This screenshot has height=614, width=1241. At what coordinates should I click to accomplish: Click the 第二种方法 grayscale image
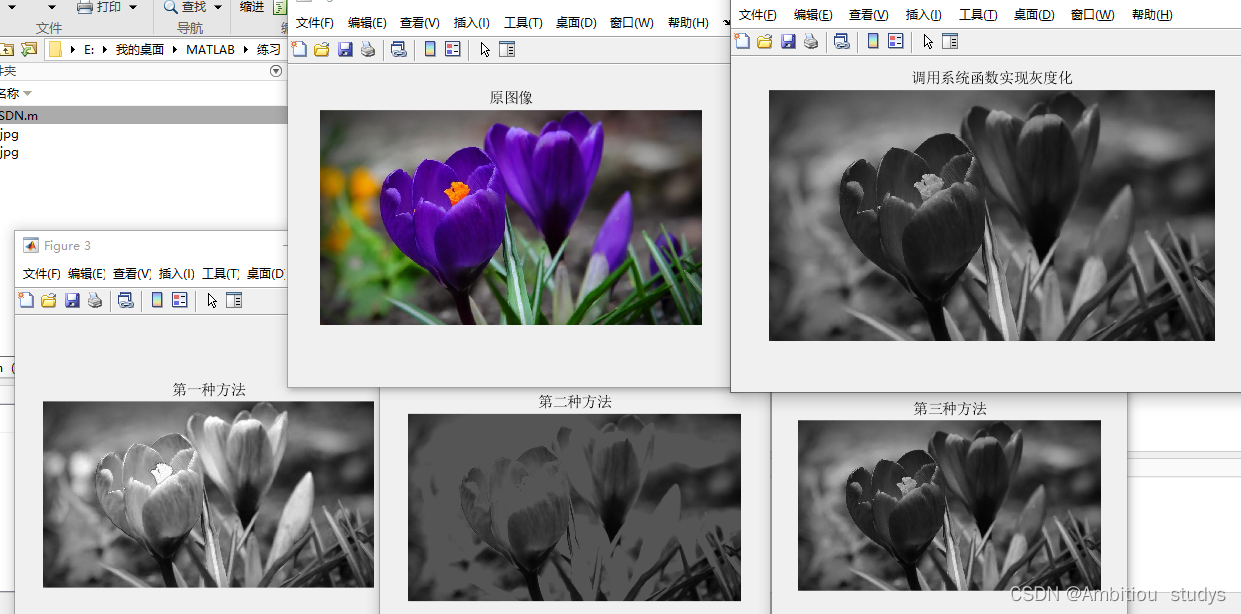[574, 507]
